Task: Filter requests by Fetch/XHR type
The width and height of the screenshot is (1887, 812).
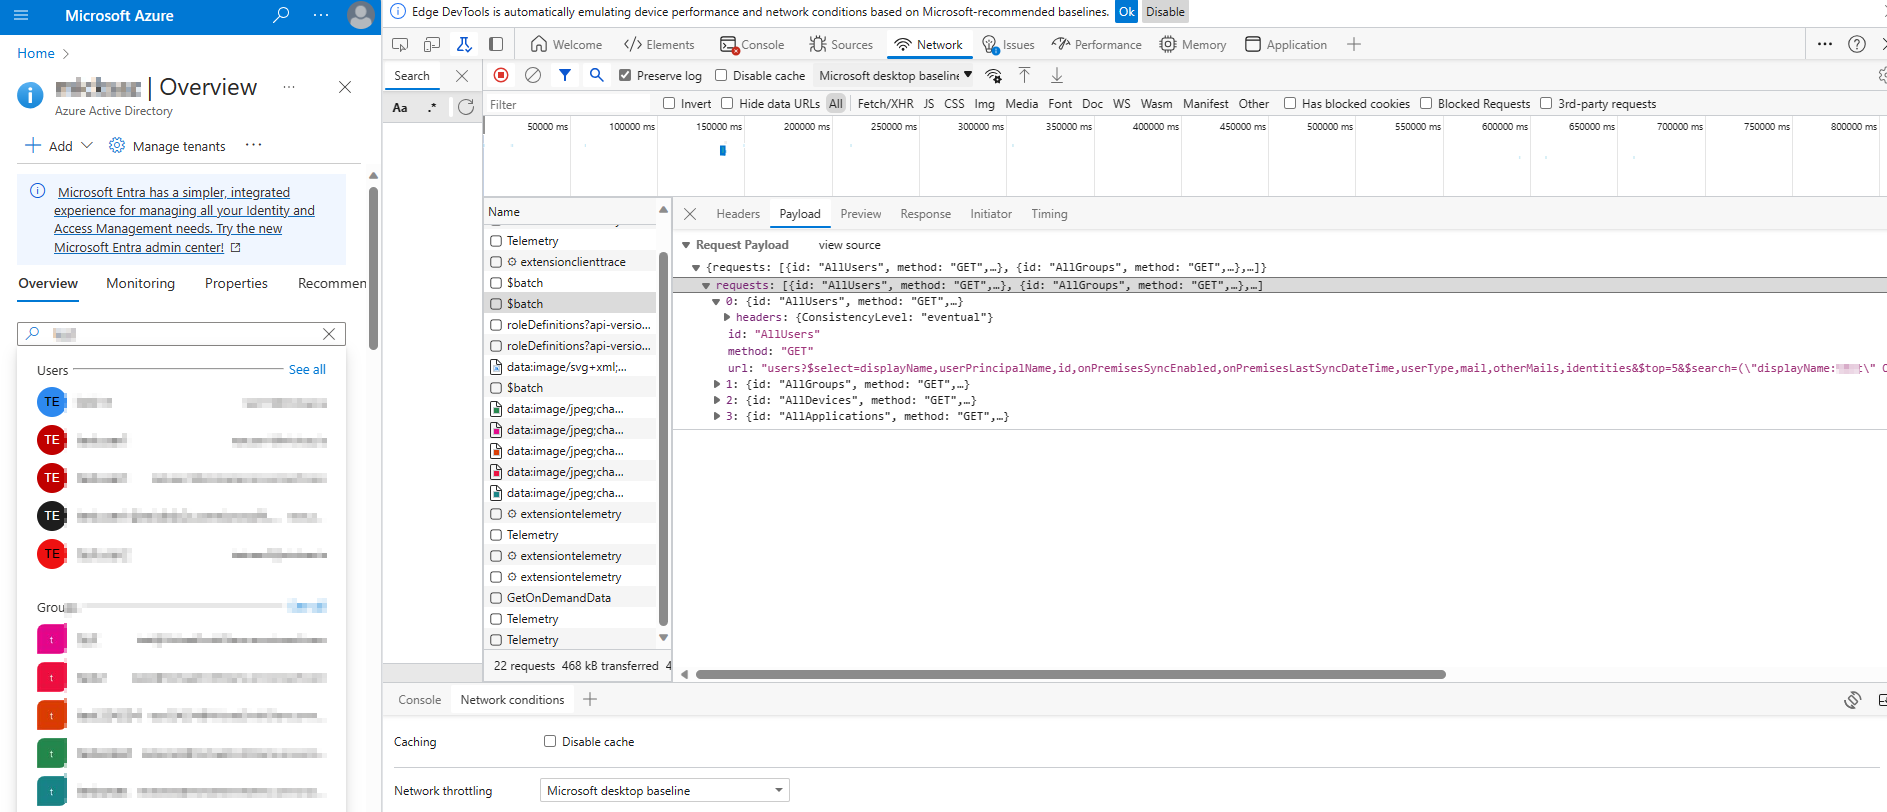Action: [x=885, y=104]
